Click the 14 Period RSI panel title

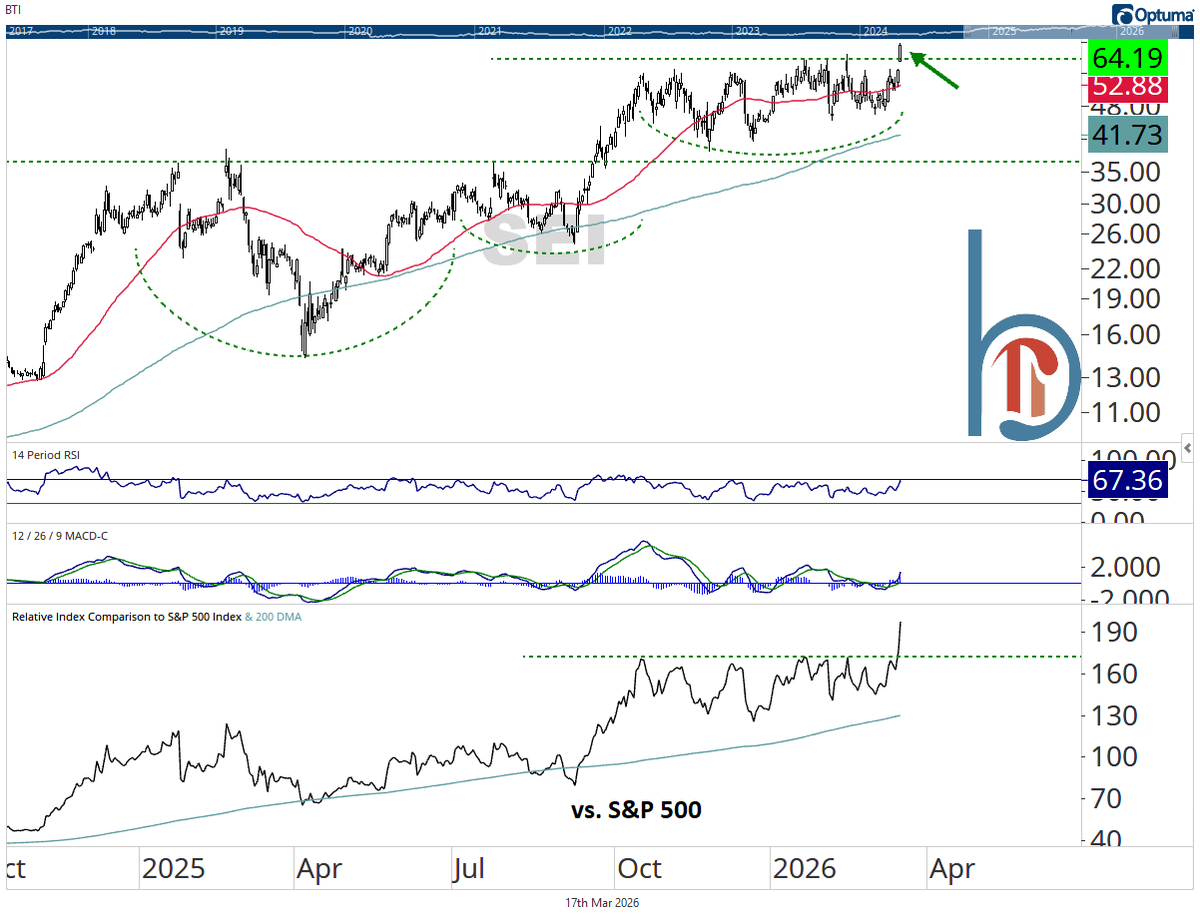click(x=45, y=455)
